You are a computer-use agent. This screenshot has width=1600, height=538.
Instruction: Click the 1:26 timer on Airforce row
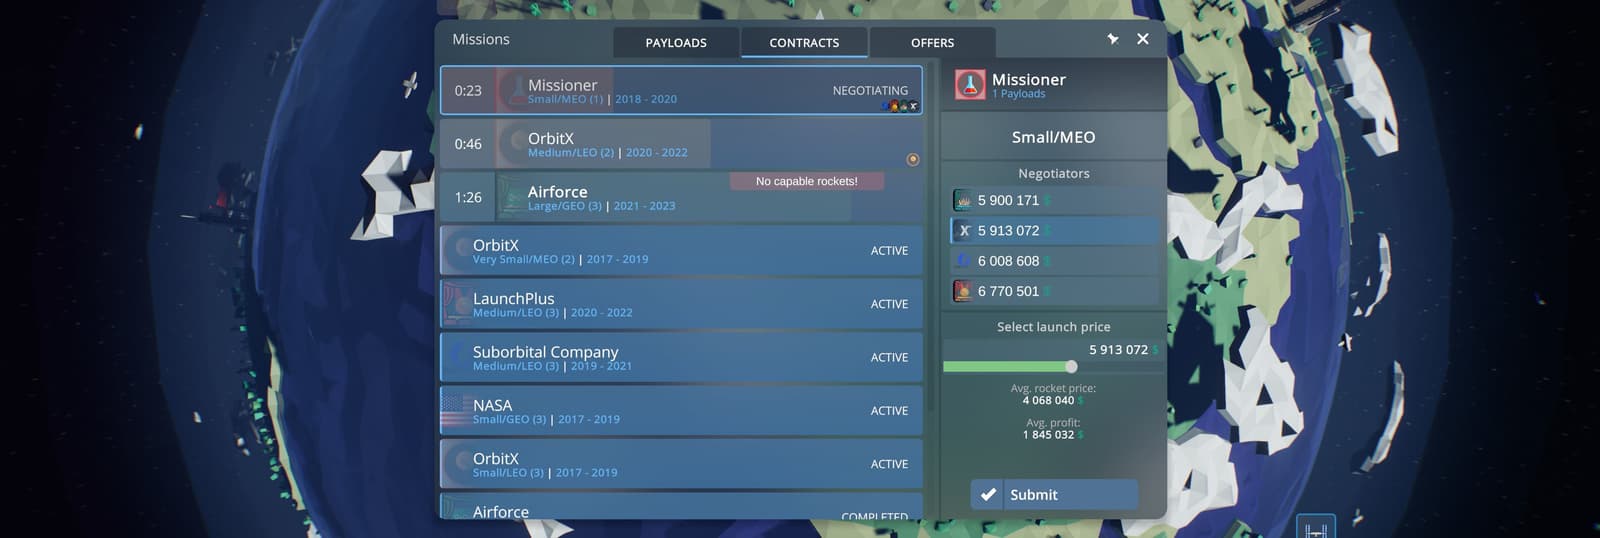point(468,197)
